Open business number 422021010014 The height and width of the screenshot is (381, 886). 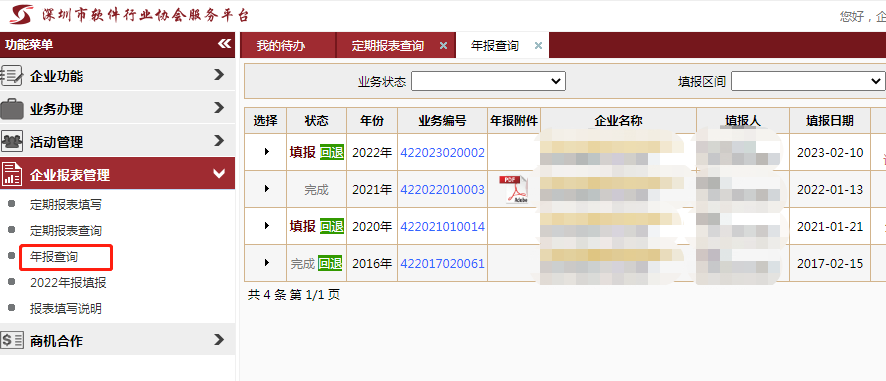(442, 227)
